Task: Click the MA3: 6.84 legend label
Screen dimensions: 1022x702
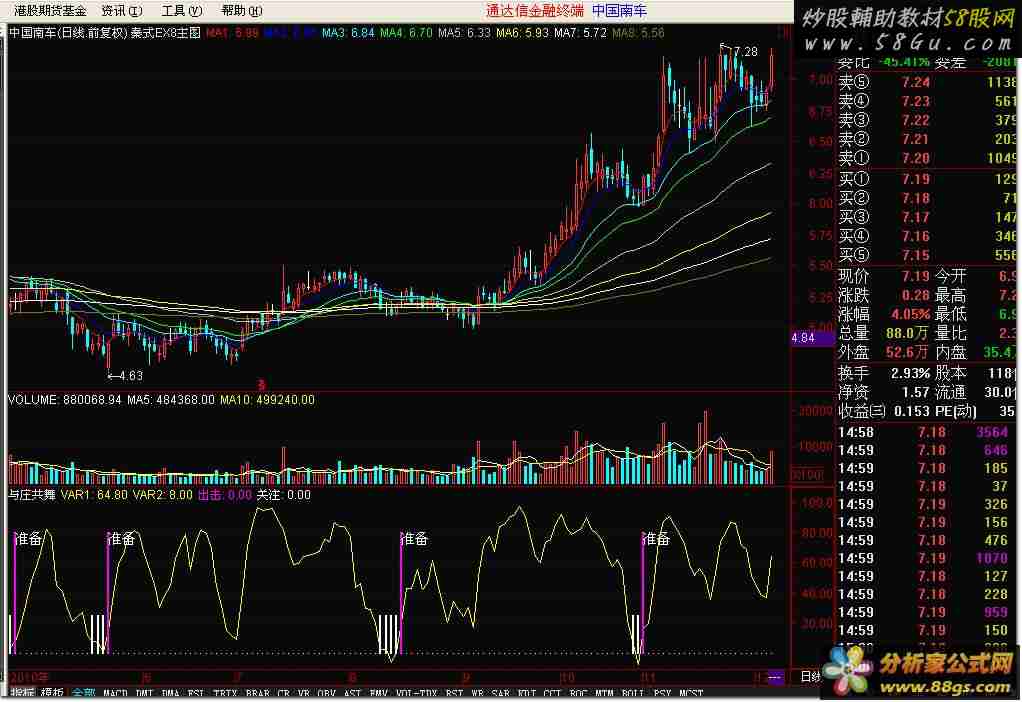Action: 348,33
